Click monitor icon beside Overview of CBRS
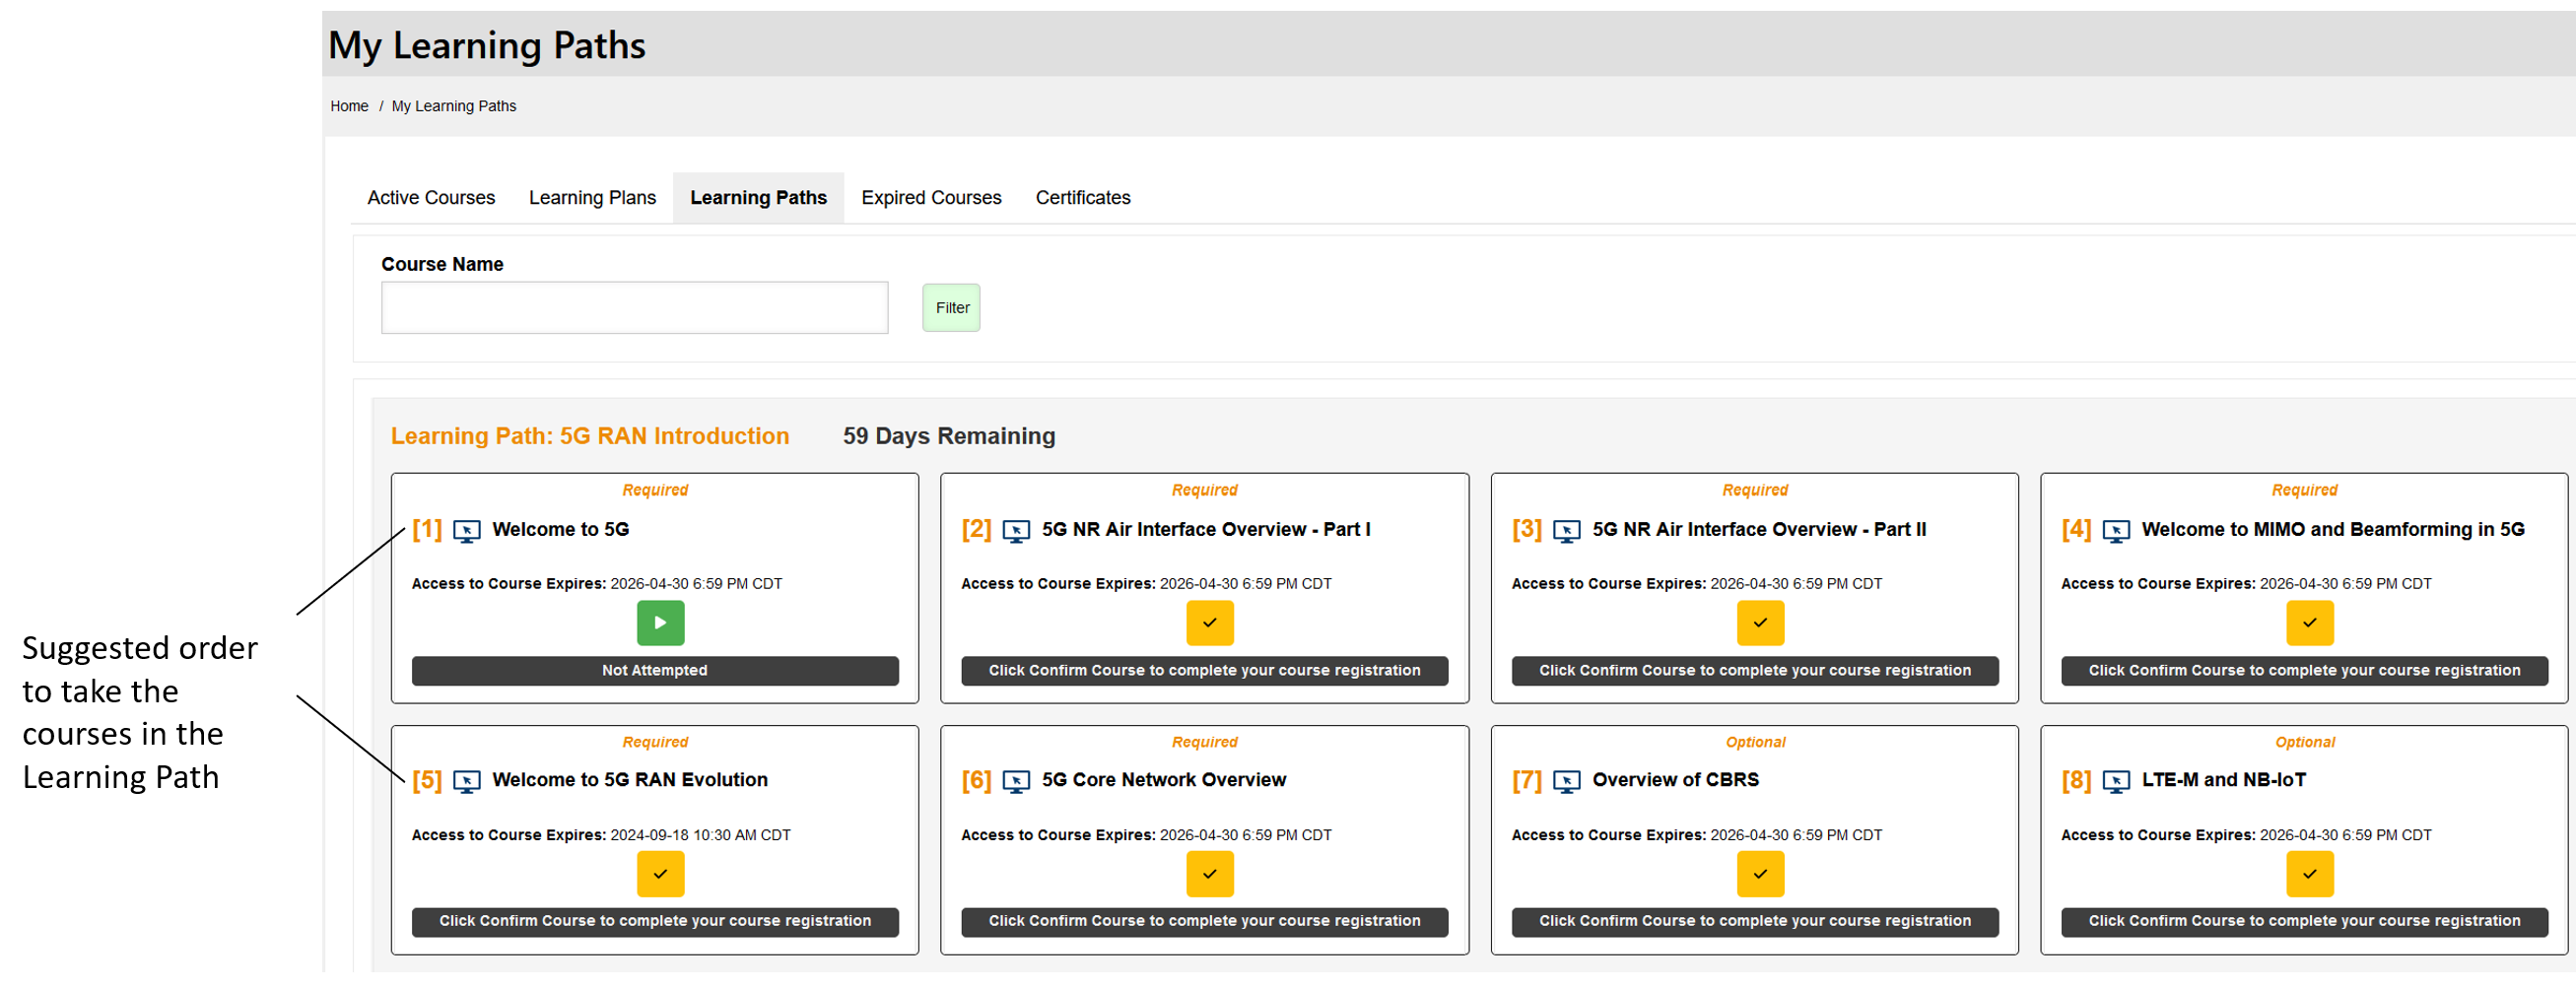 point(1566,782)
